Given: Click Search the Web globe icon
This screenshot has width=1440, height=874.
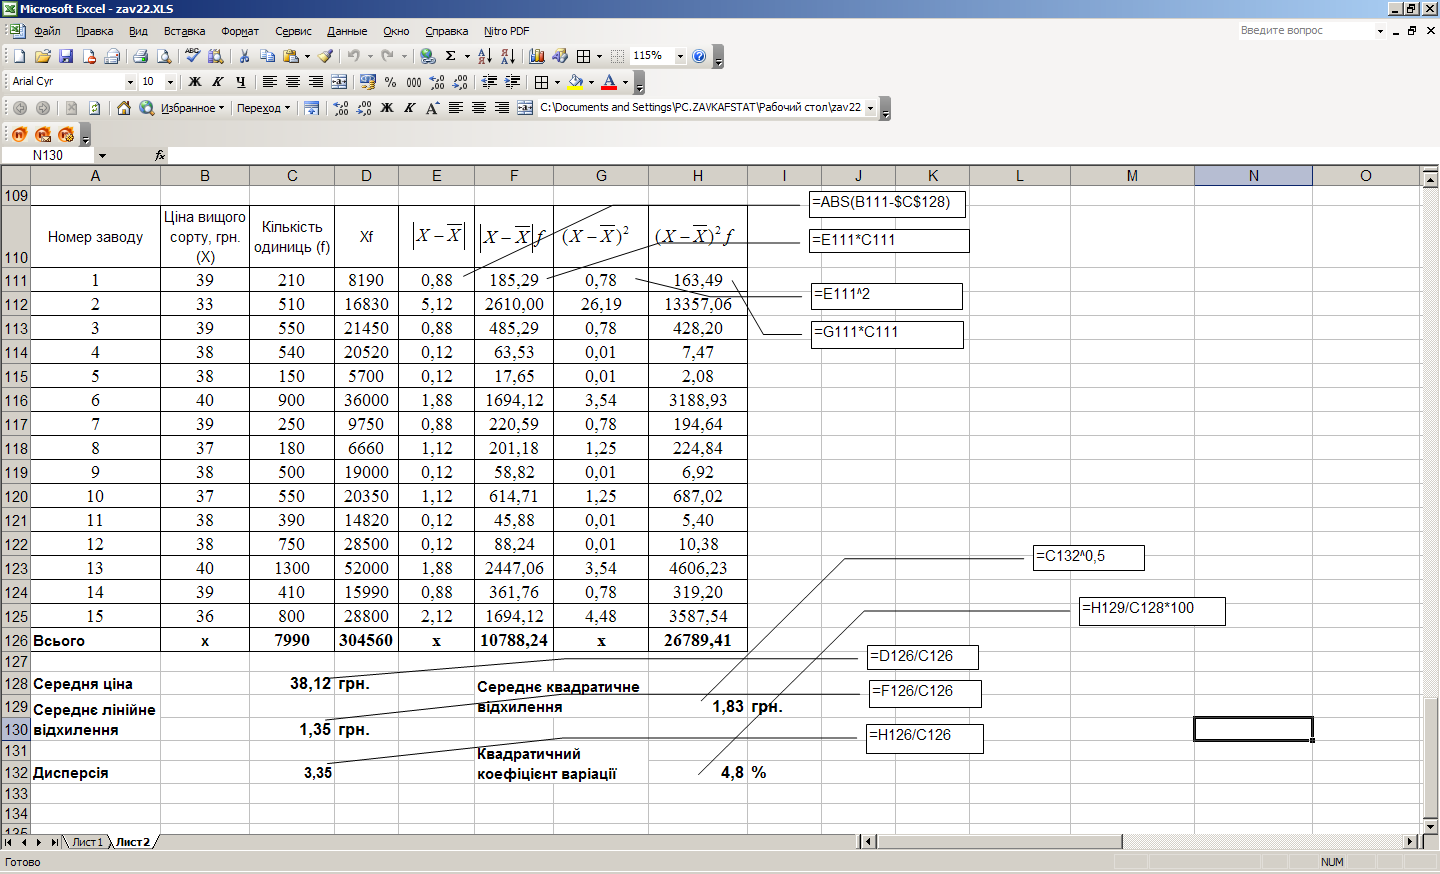Looking at the screenshot, I should pos(147,108).
